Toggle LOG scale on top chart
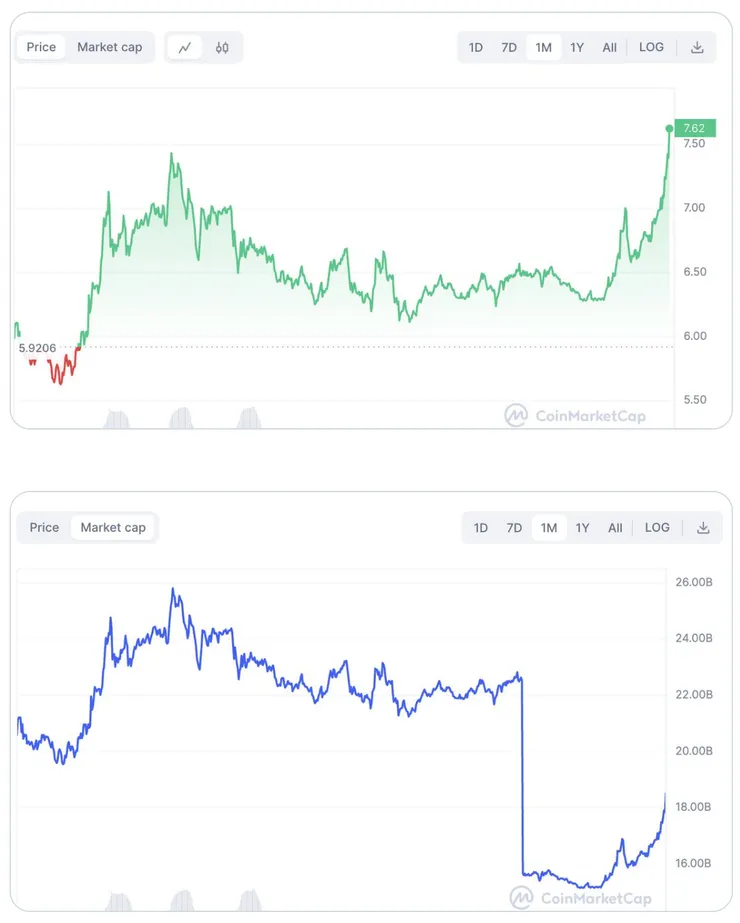The height and width of the screenshot is (923, 740). tap(651, 47)
